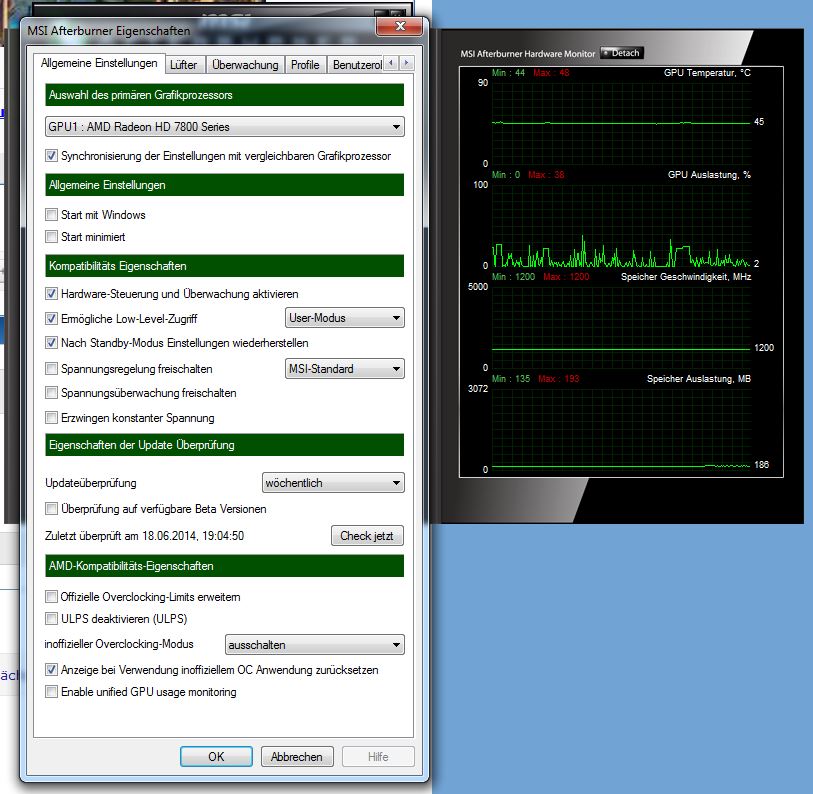The width and height of the screenshot is (813, 794).
Task: Enable Start minimiert
Action: (x=51, y=237)
